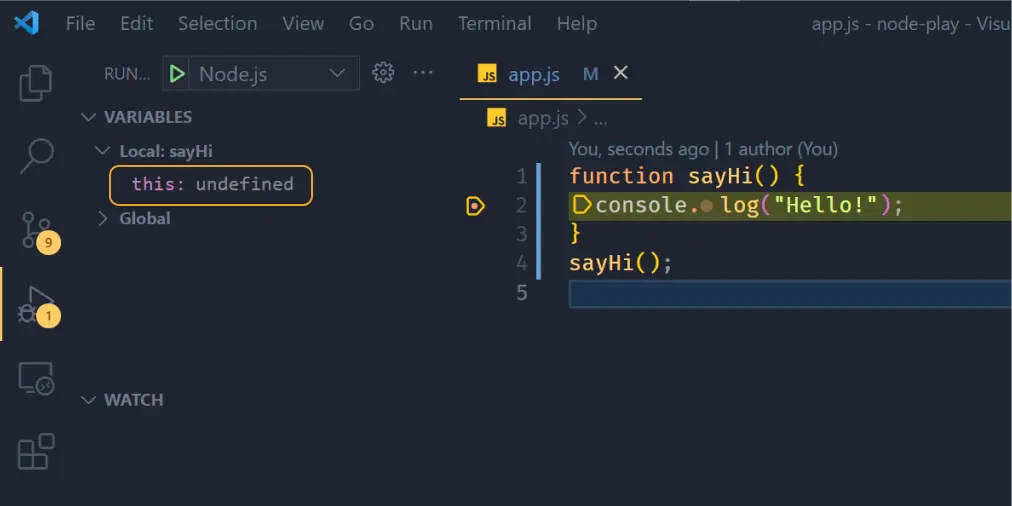Click app.js in the breadcrumb
The image size is (1012, 506).
click(x=543, y=119)
